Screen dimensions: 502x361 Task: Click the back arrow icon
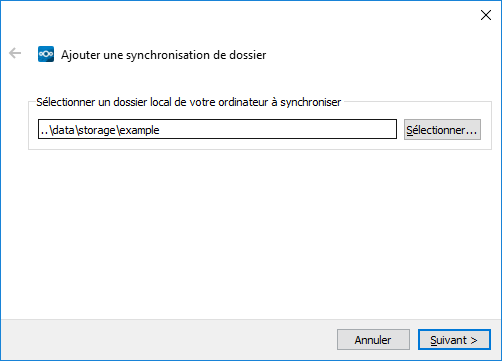(x=15, y=53)
